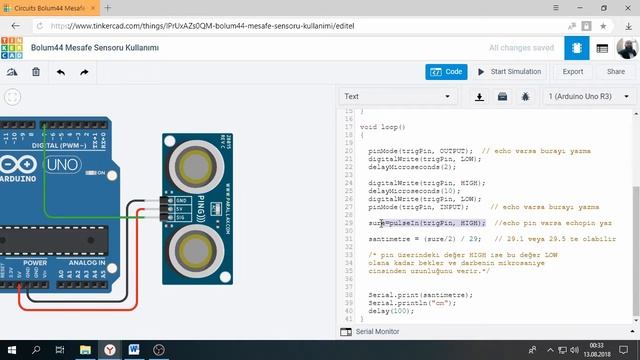
Task: Select the PING ultrasonic sensor component
Action: point(198,209)
